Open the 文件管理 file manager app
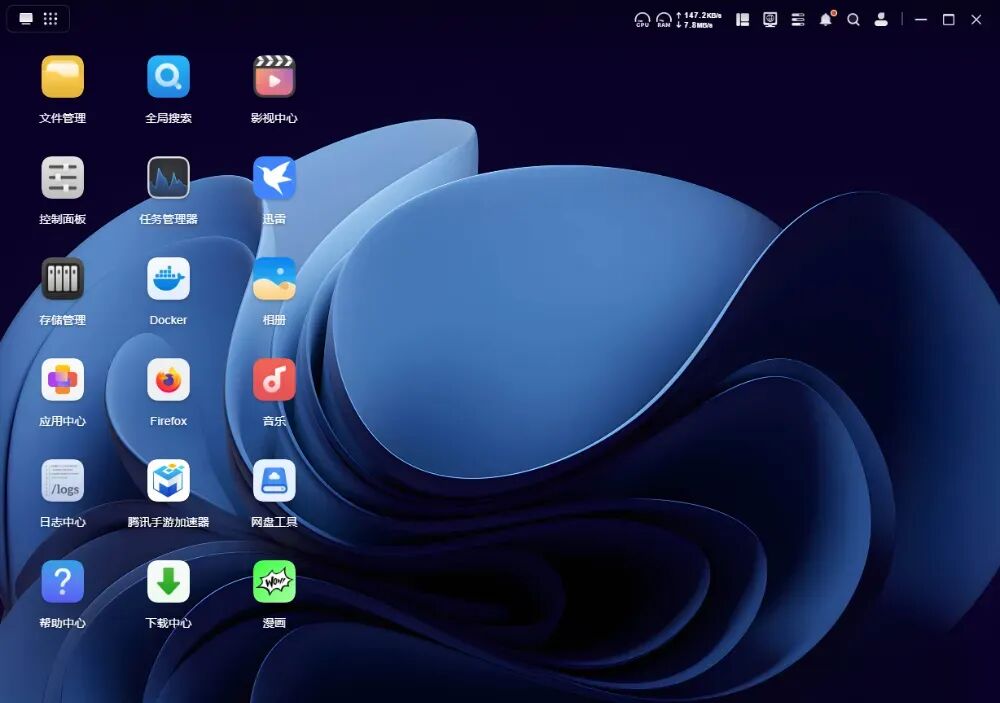The width and height of the screenshot is (1000, 703). [62, 77]
